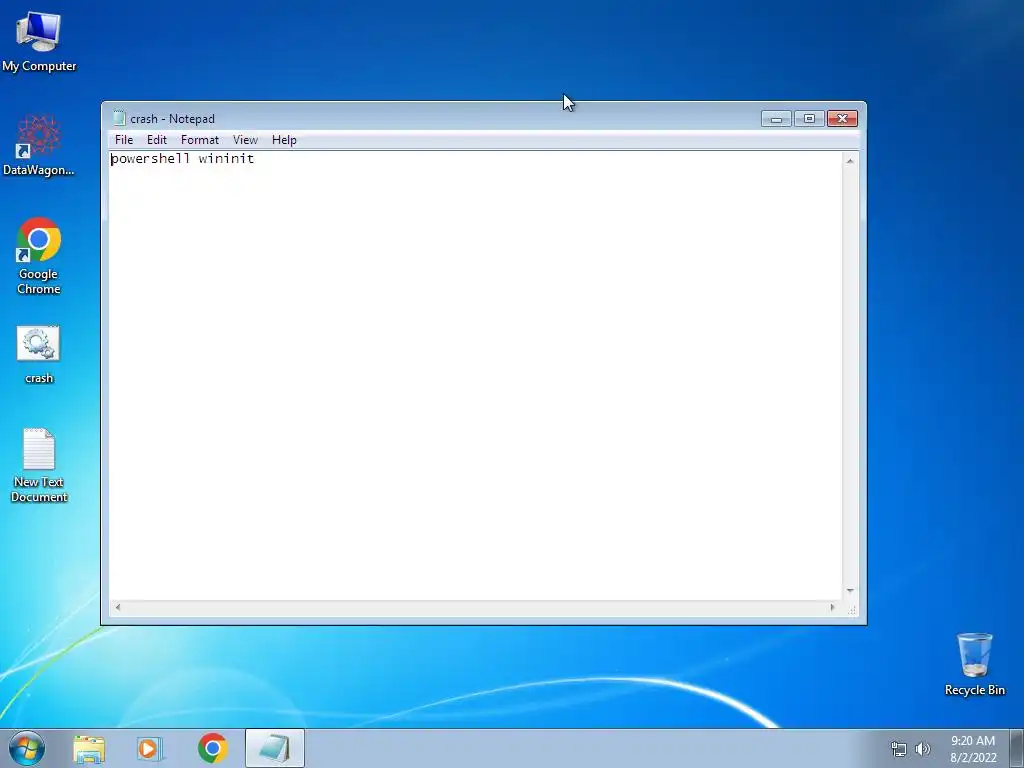The width and height of the screenshot is (1024, 768).
Task: Open the Edit menu in Notepad
Action: pos(157,140)
